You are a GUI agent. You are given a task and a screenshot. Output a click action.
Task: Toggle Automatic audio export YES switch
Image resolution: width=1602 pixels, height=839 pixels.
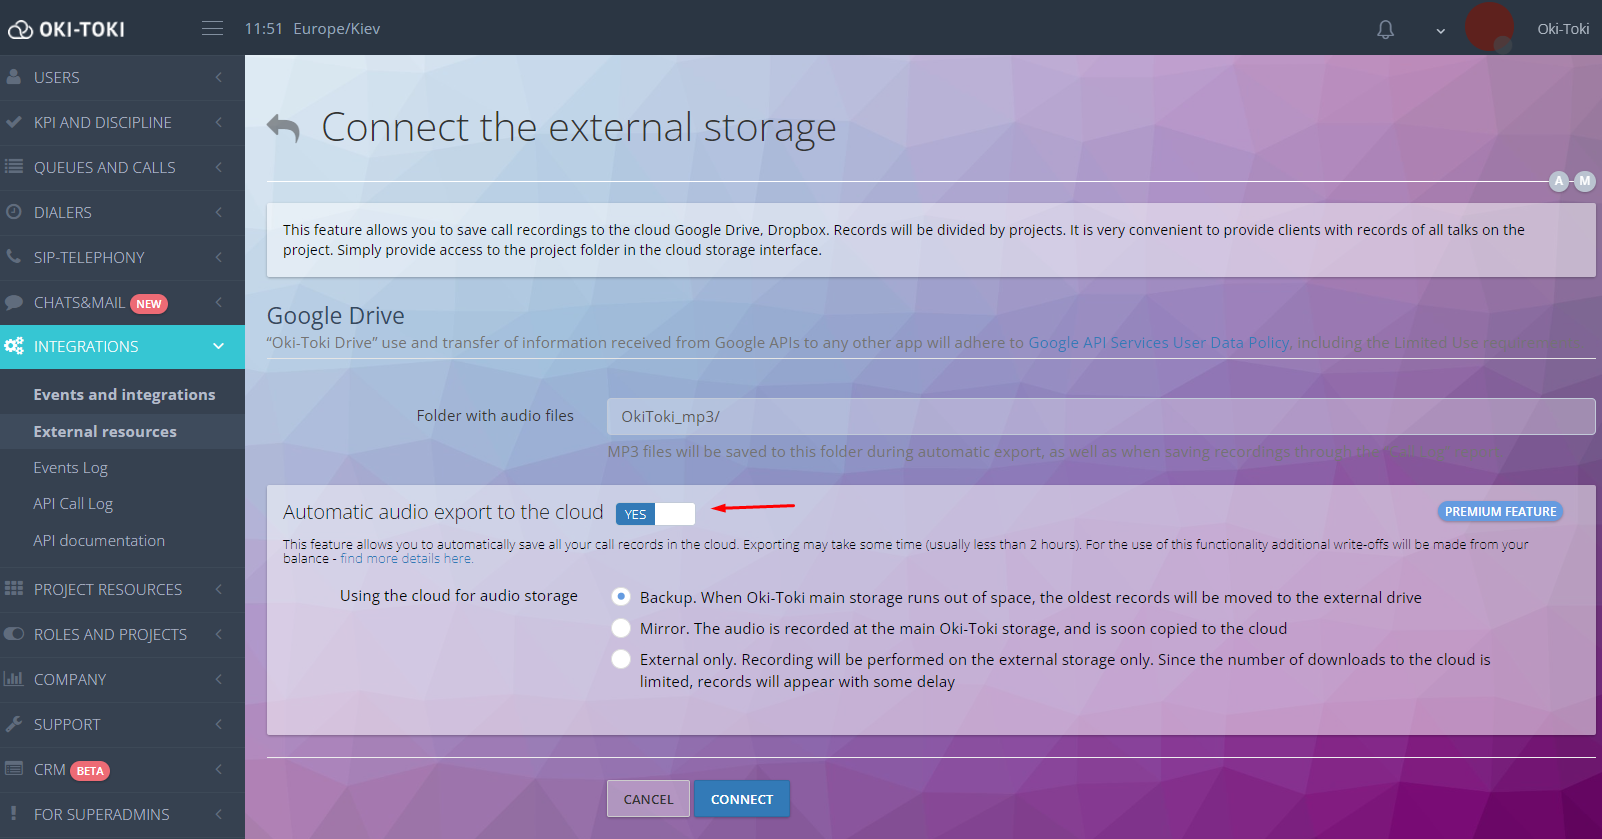click(655, 514)
